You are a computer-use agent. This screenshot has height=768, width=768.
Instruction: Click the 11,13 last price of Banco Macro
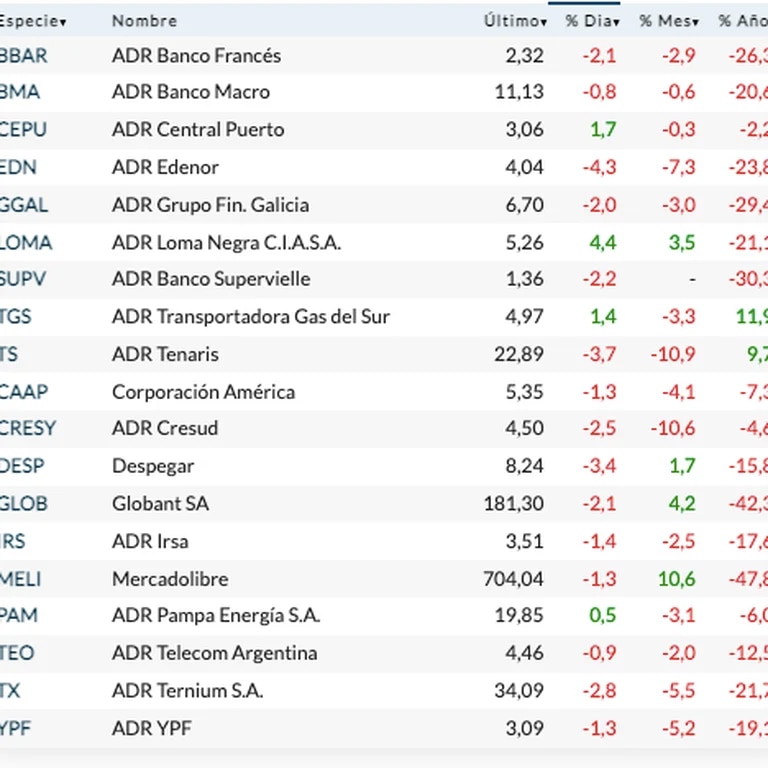click(519, 92)
